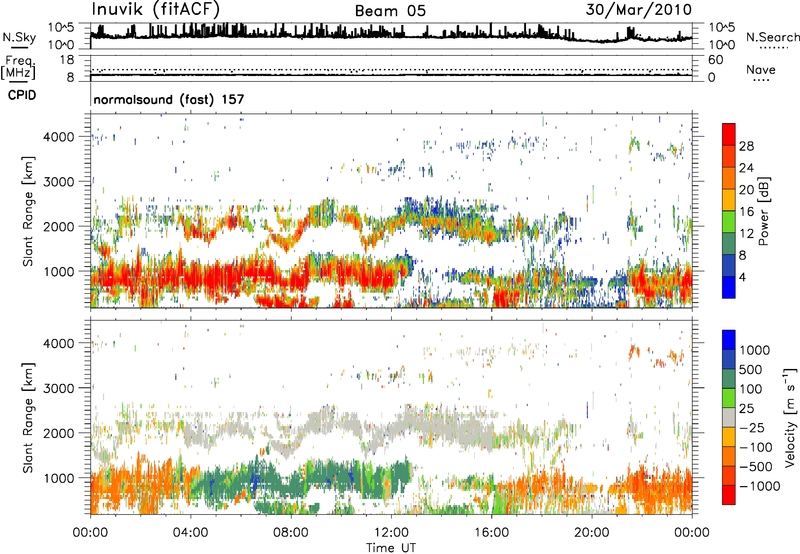Click the blue bottom segment of power colorbar

point(729,287)
